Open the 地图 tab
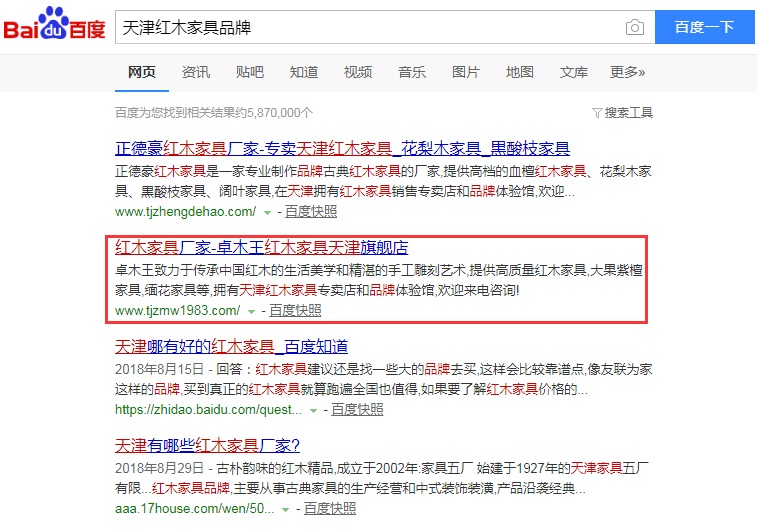This screenshot has width=757, height=529. point(520,72)
